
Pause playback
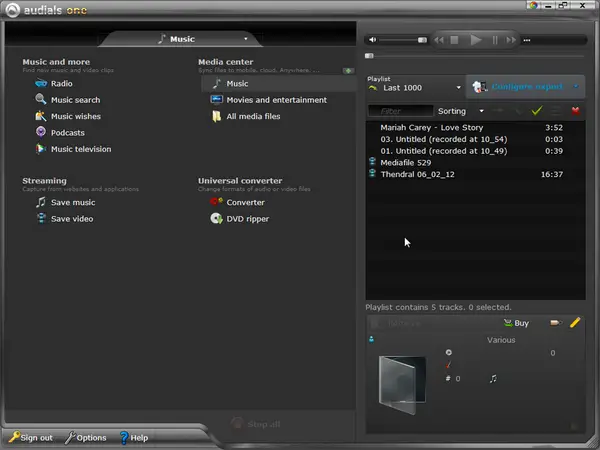[x=495, y=40]
